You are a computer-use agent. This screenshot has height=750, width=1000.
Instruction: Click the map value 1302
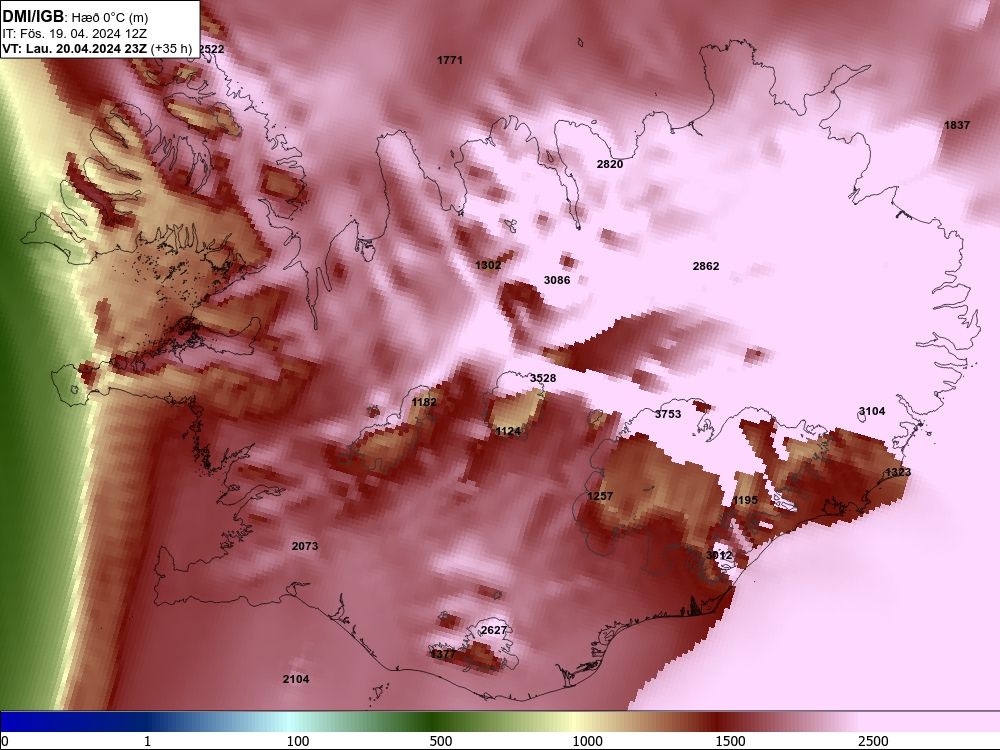(488, 265)
